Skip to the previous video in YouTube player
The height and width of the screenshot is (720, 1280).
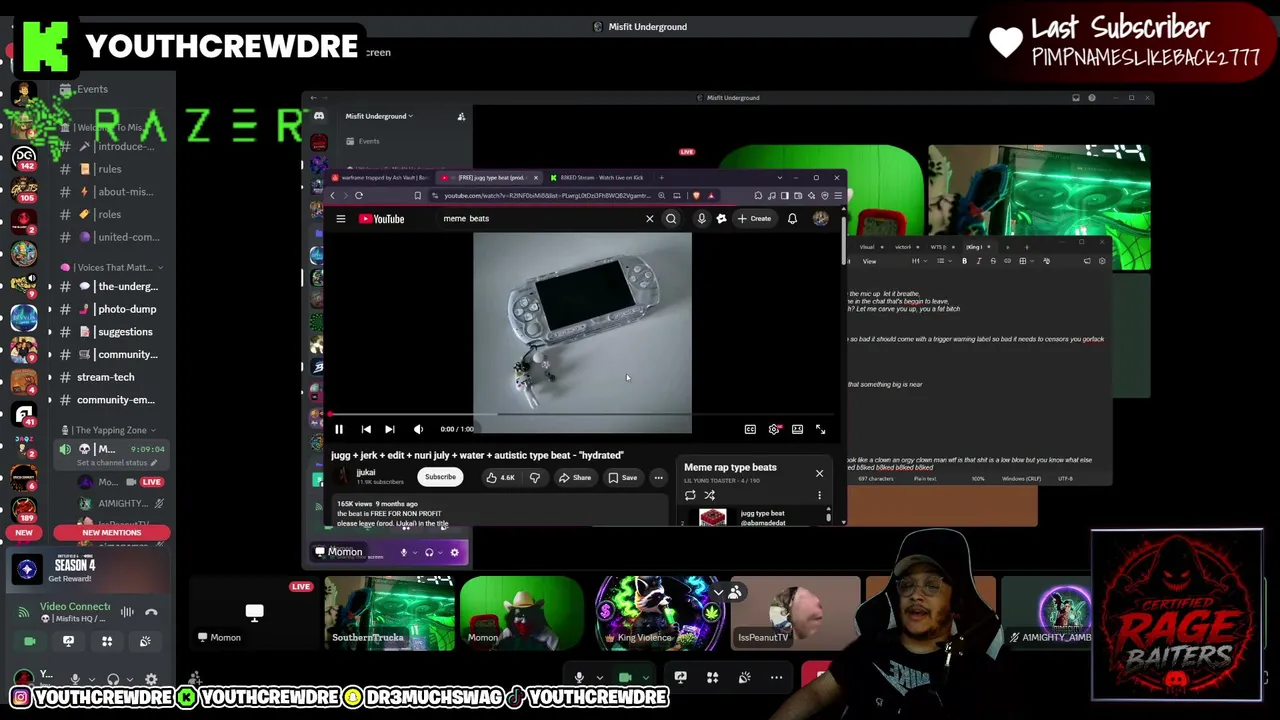(366, 429)
